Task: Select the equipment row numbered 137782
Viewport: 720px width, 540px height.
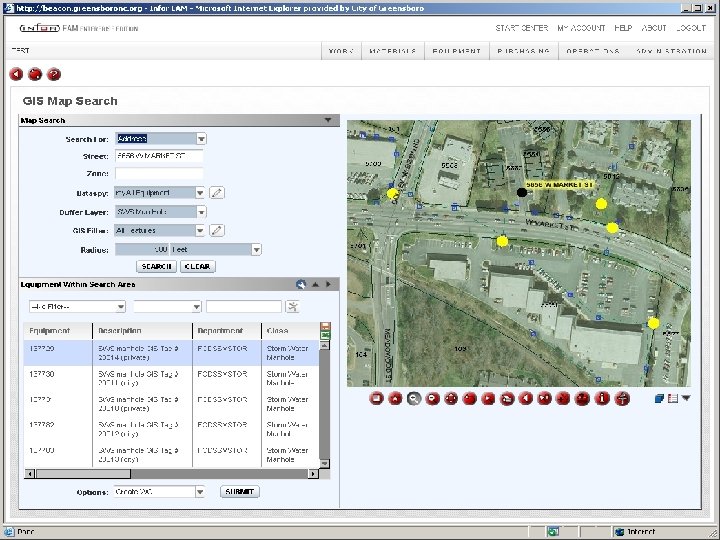Action: [171, 429]
